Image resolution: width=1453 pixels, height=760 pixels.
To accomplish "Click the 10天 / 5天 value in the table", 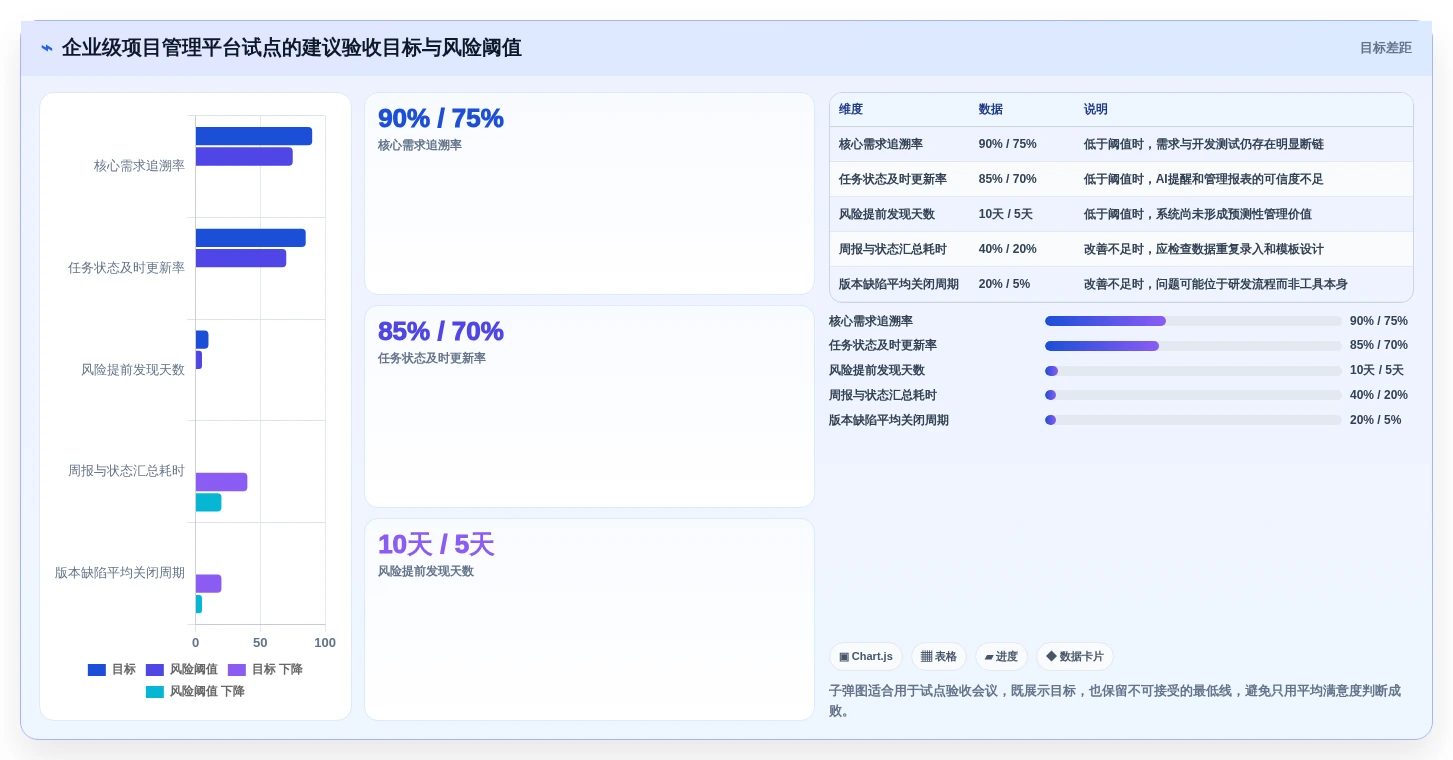I will pyautogui.click(x=1006, y=214).
